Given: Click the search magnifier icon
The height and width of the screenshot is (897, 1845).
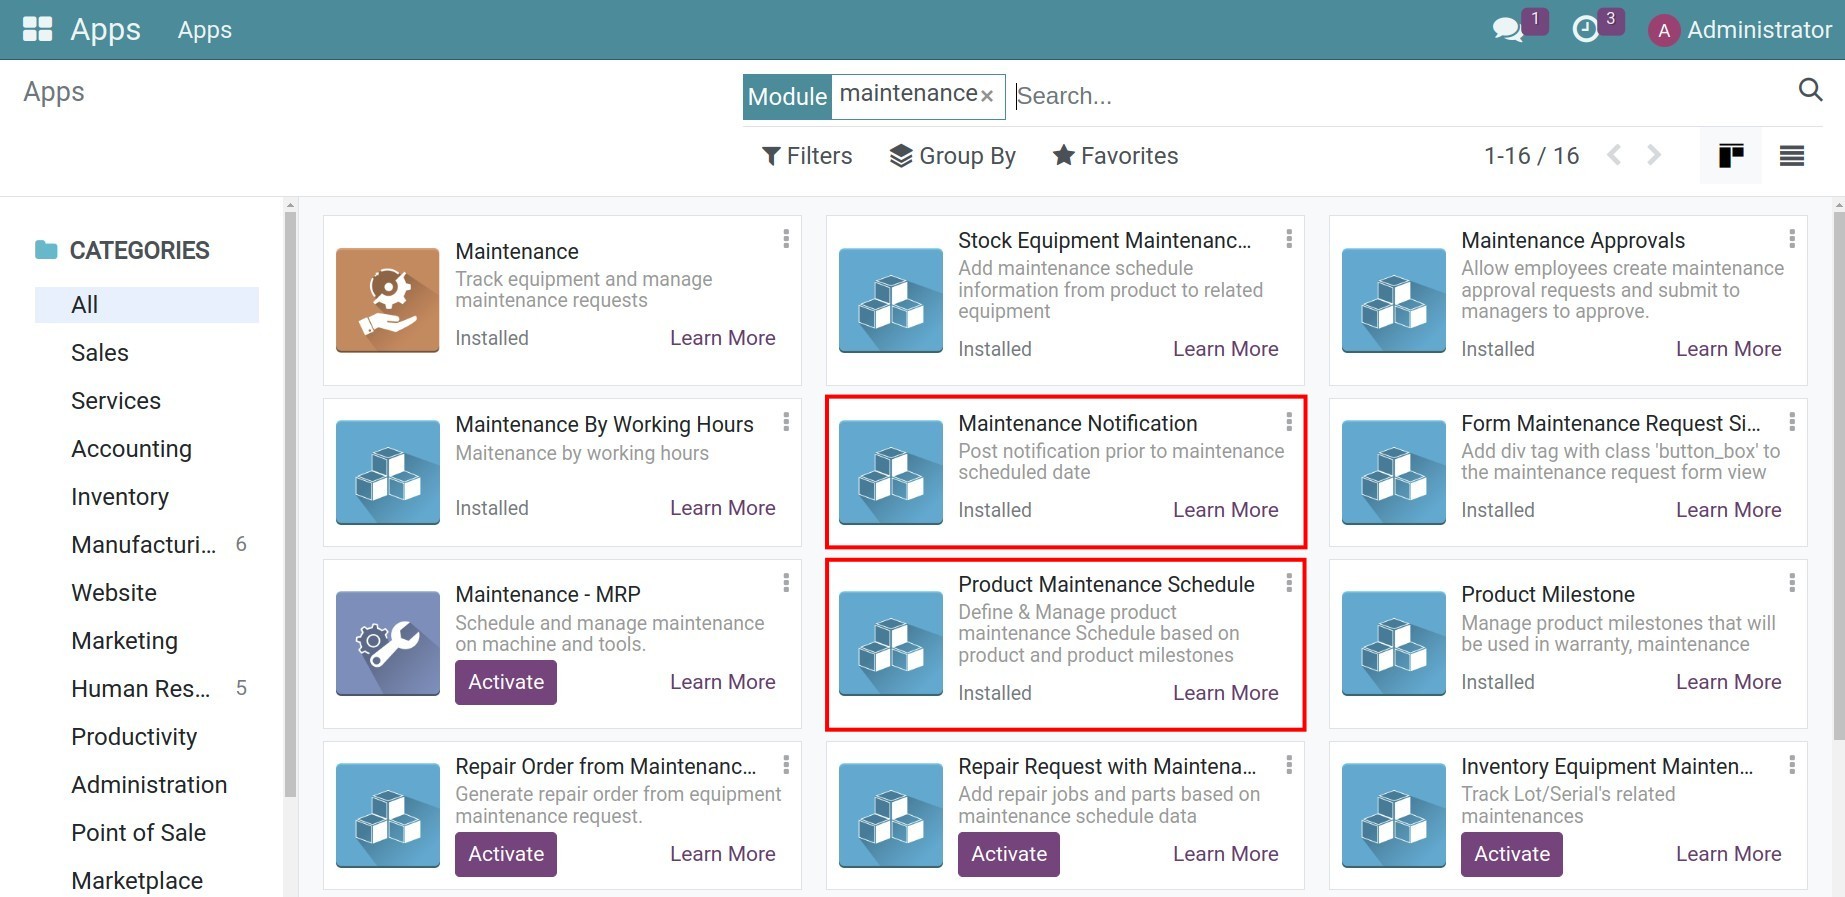Looking at the screenshot, I should point(1810,90).
